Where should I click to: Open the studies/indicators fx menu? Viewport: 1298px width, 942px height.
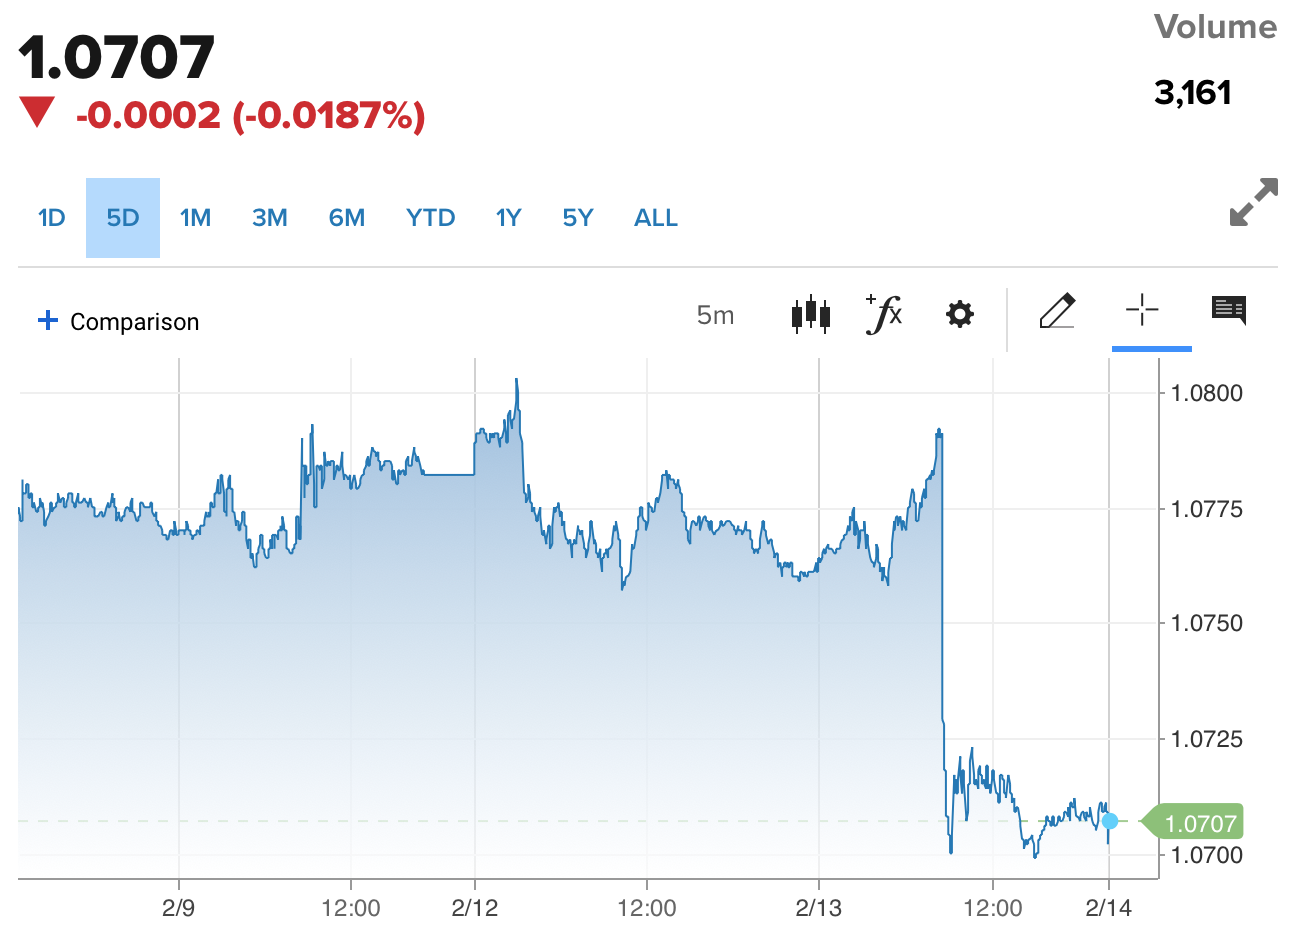(x=884, y=315)
